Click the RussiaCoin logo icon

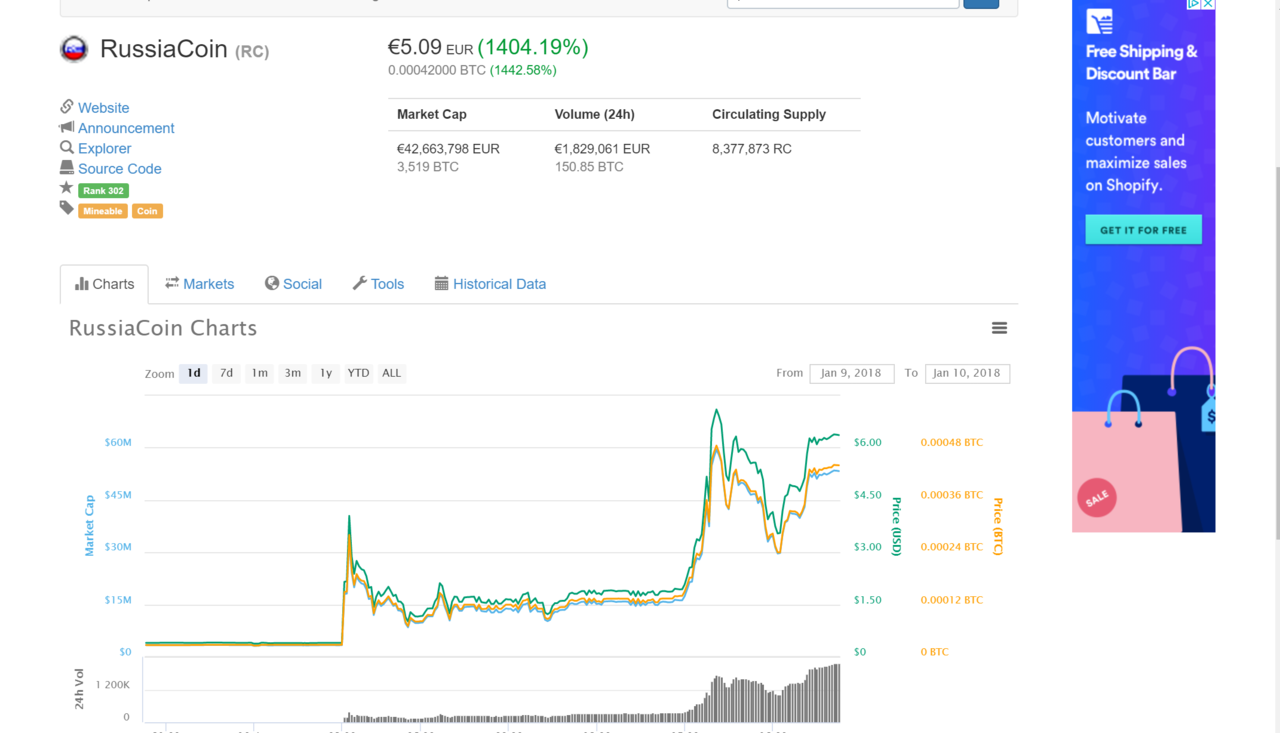click(x=74, y=48)
